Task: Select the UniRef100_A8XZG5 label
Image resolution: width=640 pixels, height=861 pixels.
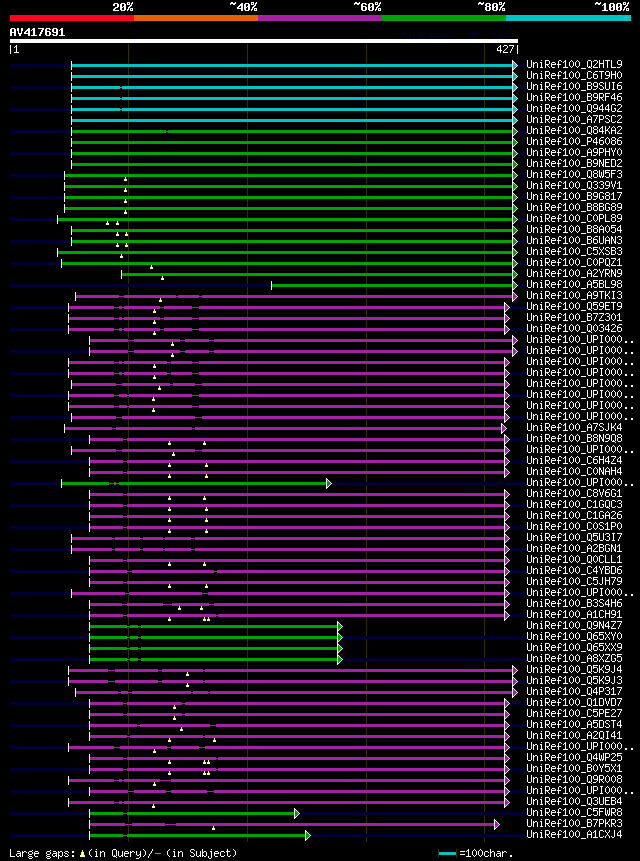Action: (574, 658)
